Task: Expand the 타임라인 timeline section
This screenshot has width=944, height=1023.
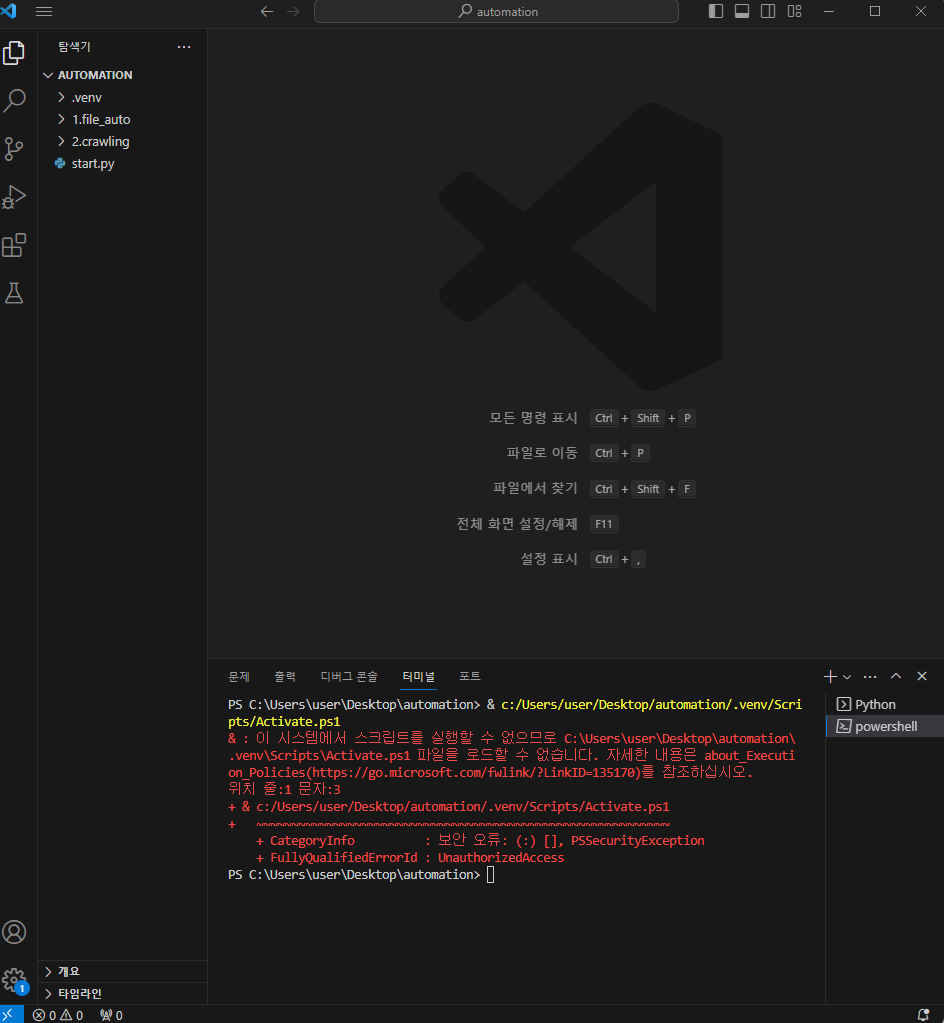Action: (123, 994)
